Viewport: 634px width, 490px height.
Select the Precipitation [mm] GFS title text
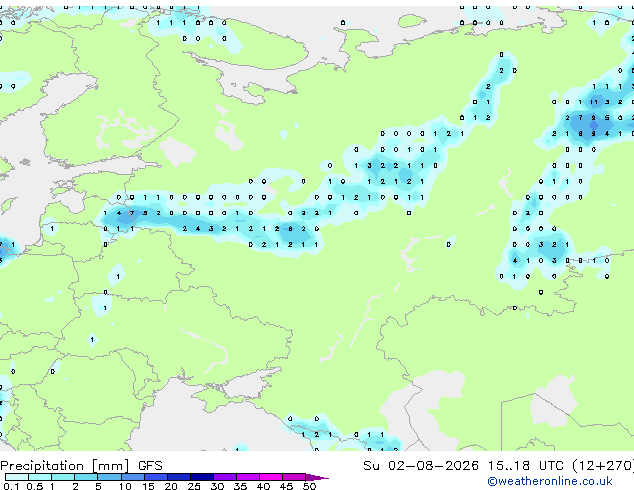pyautogui.click(x=81, y=466)
